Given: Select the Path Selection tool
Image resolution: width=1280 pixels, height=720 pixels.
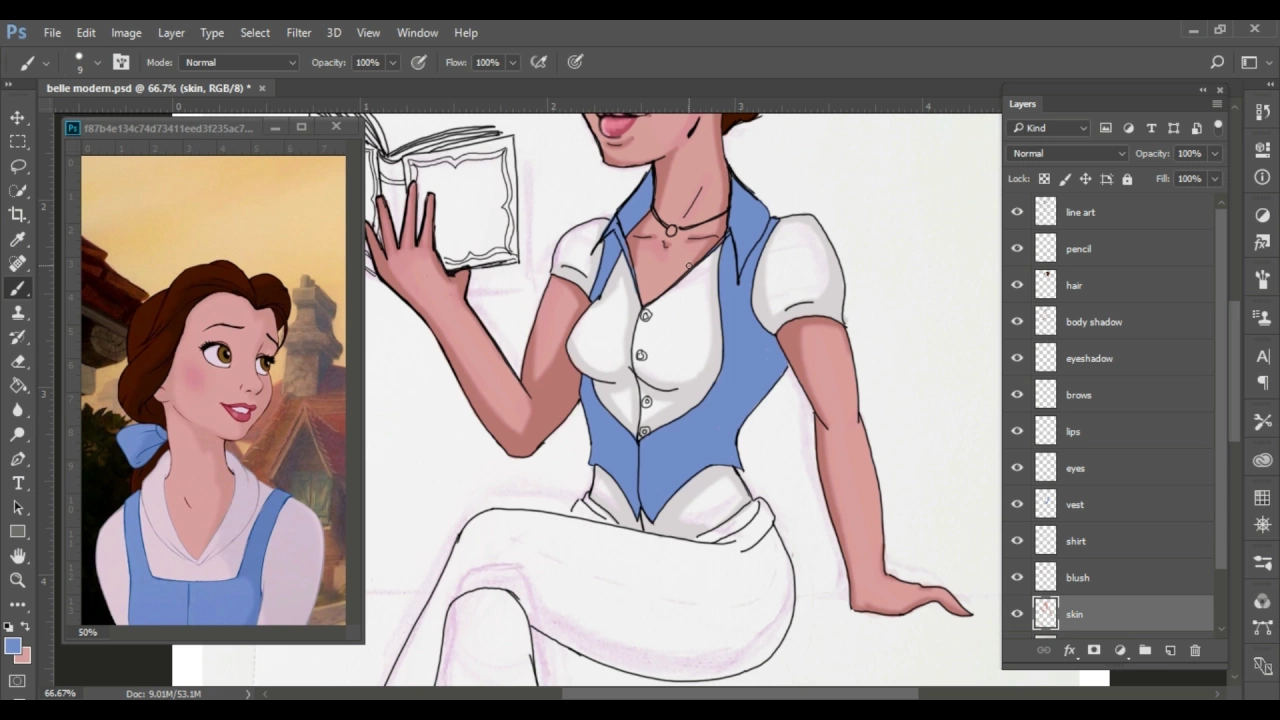Looking at the screenshot, I should click(18, 507).
